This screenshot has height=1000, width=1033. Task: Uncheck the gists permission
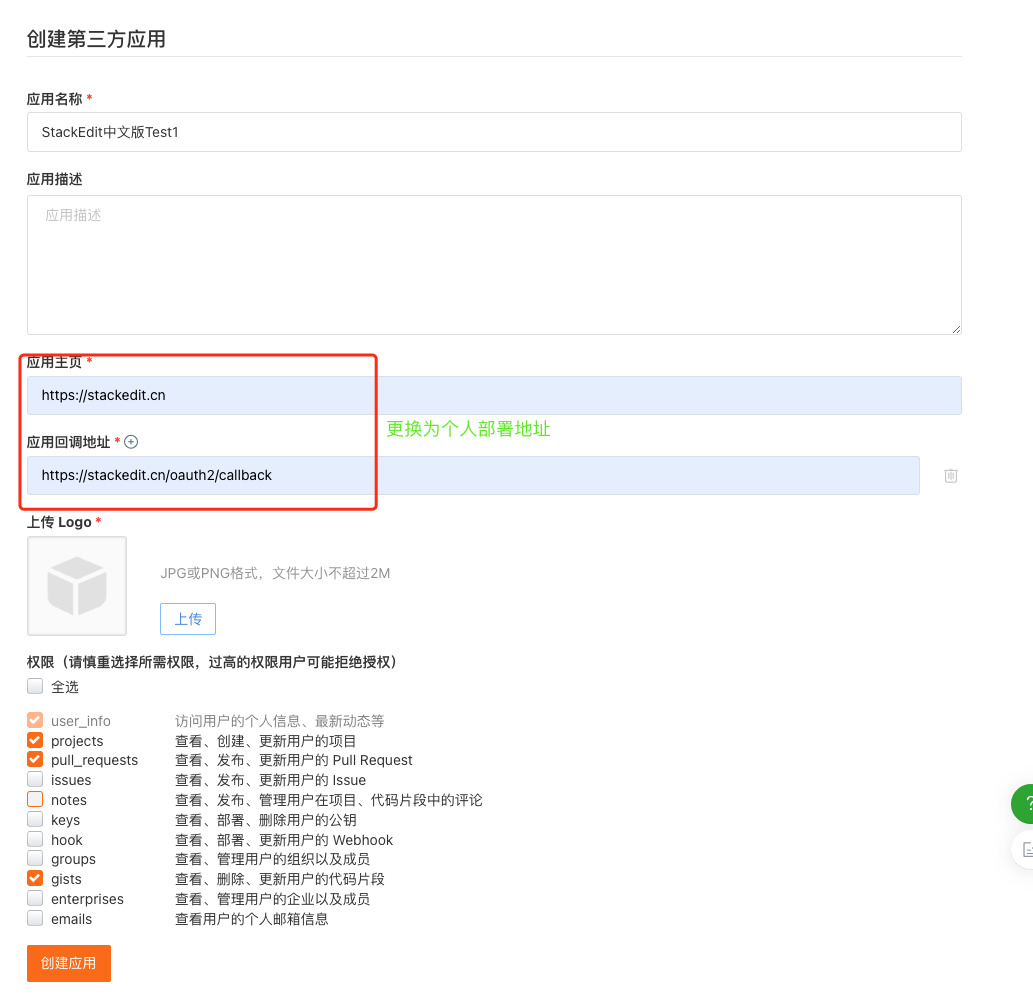(35, 878)
